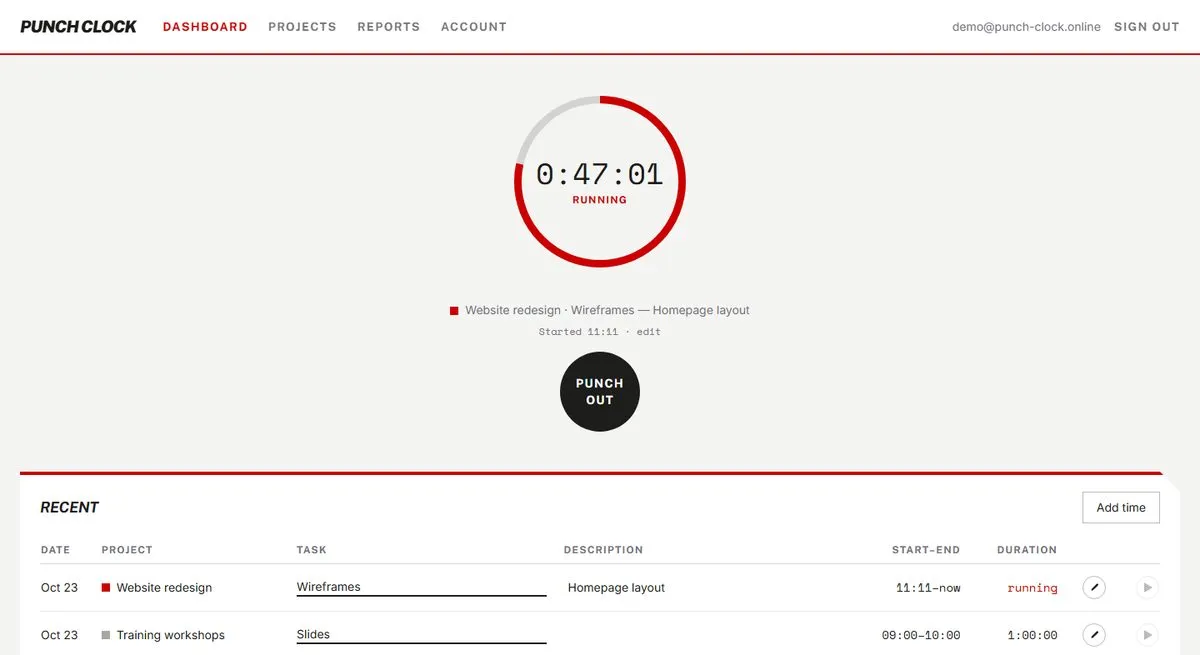Go to the Projects page

point(302,27)
